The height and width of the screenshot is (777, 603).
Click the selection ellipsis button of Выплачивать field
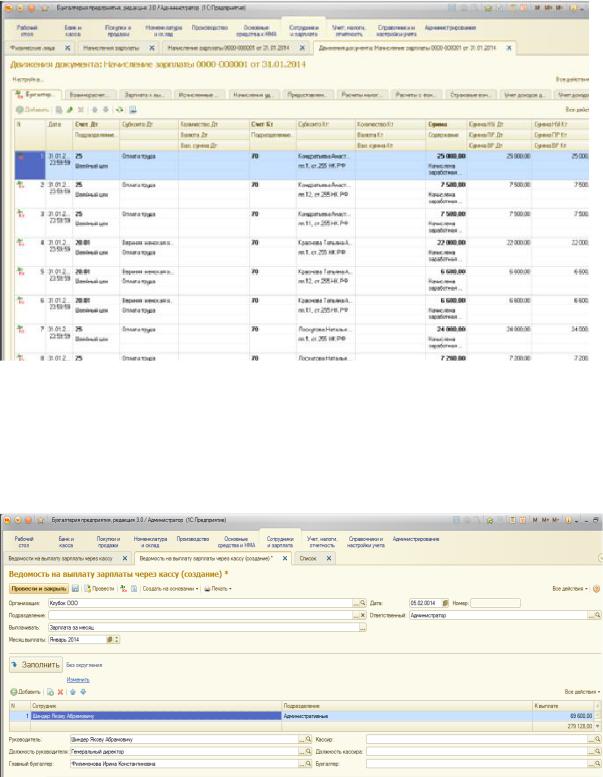pyautogui.click(x=363, y=627)
